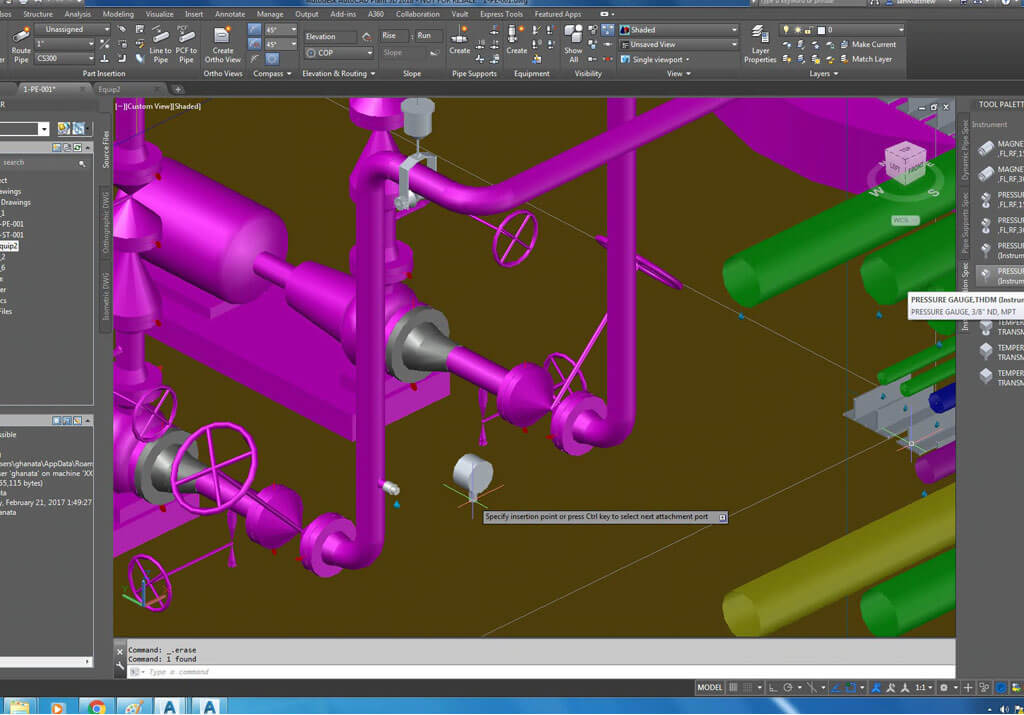Click the Run value field

click(x=428, y=36)
